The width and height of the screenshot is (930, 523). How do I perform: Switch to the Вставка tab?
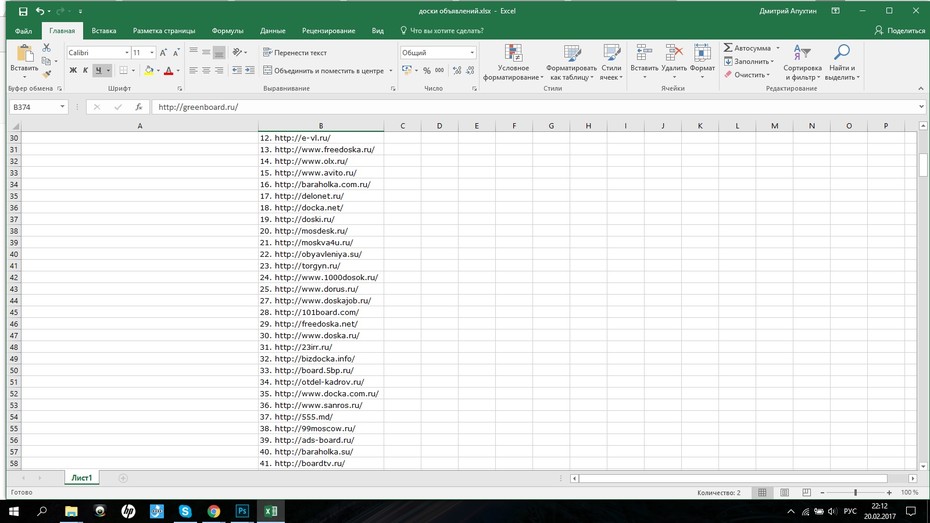click(104, 31)
